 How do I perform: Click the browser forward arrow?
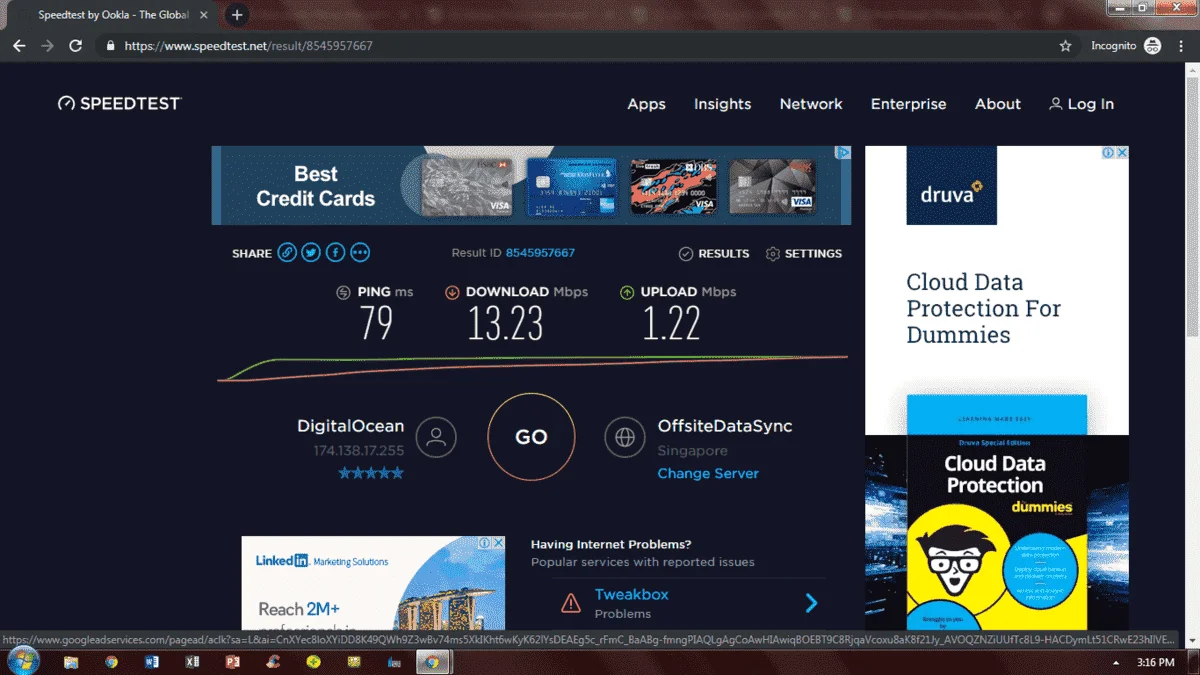point(47,46)
